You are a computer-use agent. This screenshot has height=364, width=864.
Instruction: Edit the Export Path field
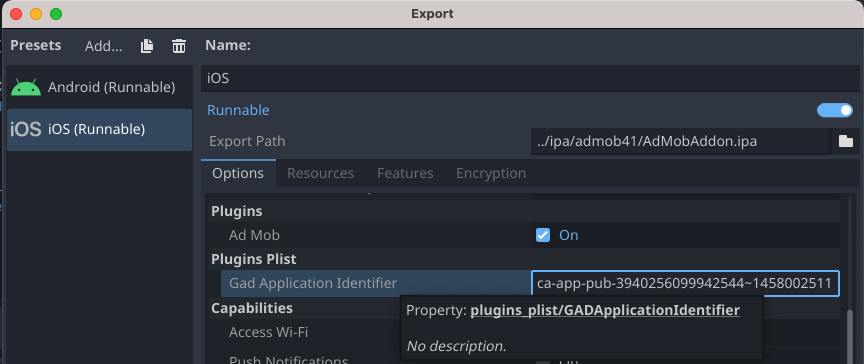pyautogui.click(x=680, y=142)
